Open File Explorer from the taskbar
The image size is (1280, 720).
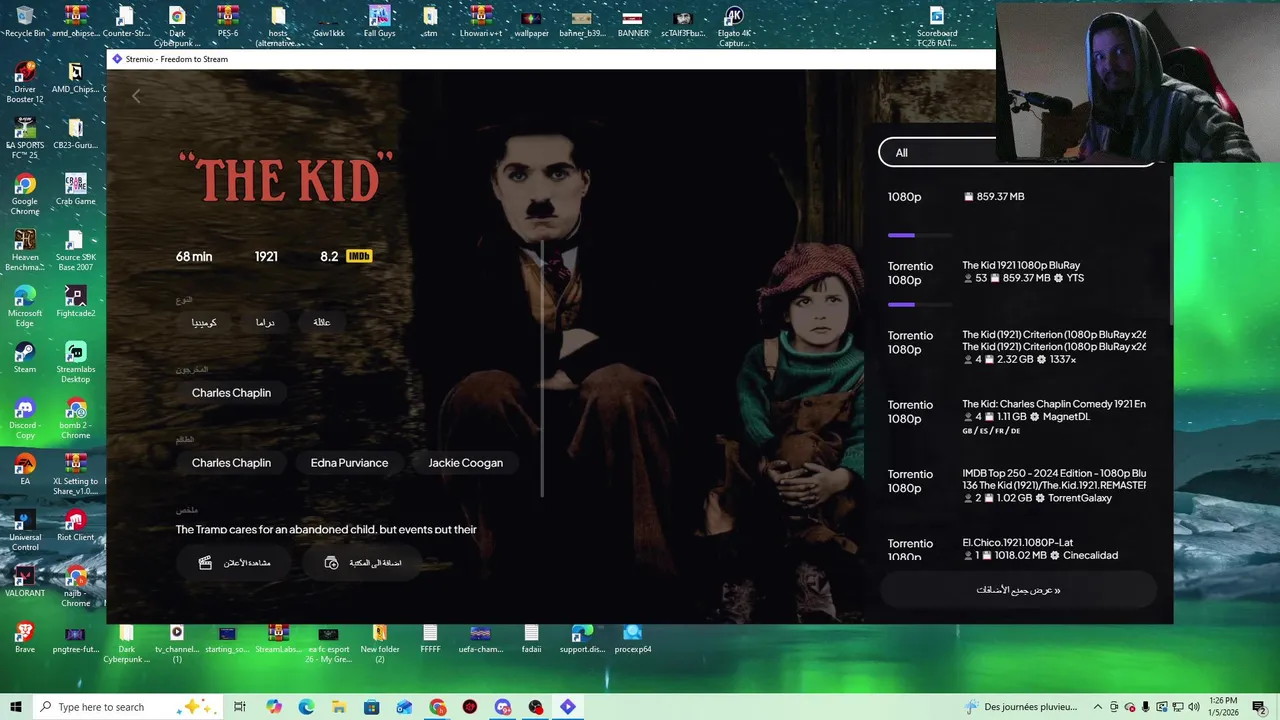[339, 707]
